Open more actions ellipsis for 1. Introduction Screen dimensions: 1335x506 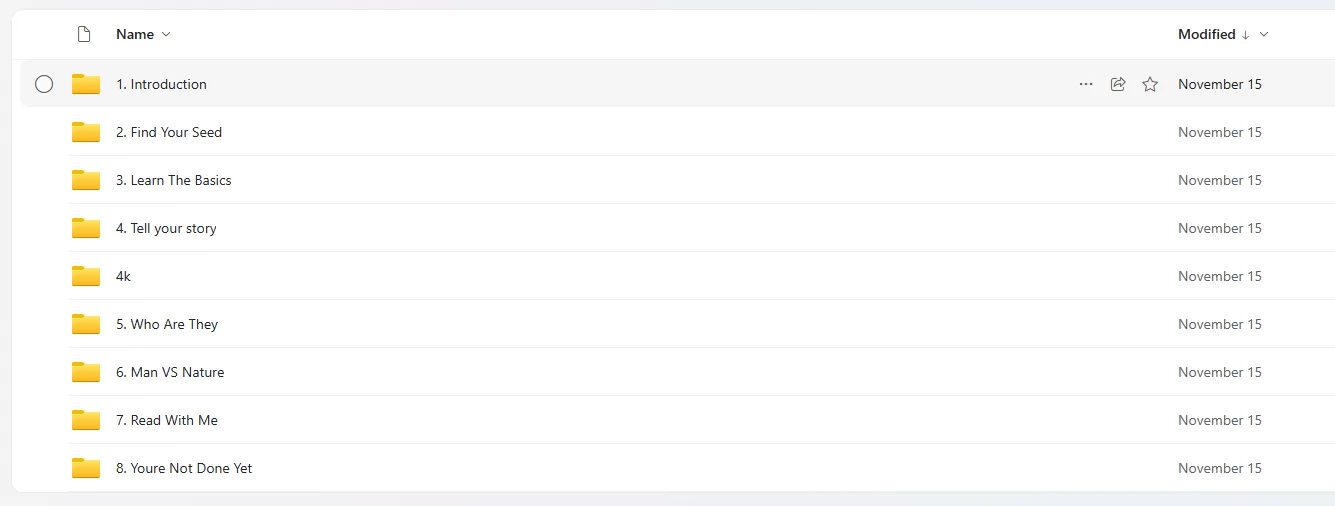[1086, 84]
